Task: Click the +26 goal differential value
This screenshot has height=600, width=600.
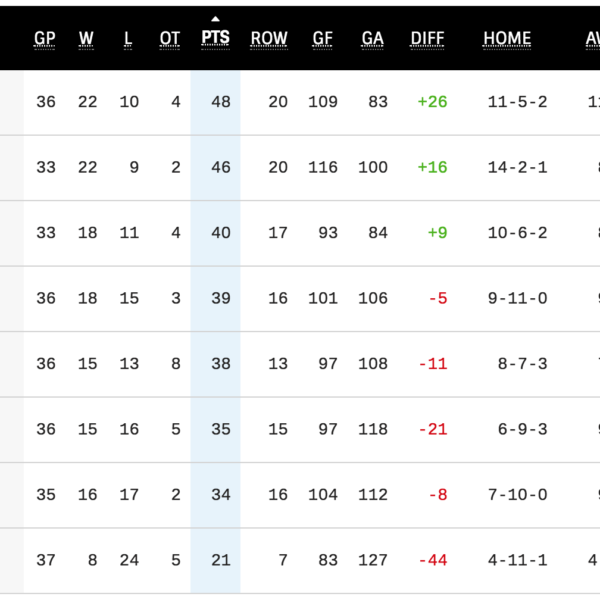Action: 432,101
